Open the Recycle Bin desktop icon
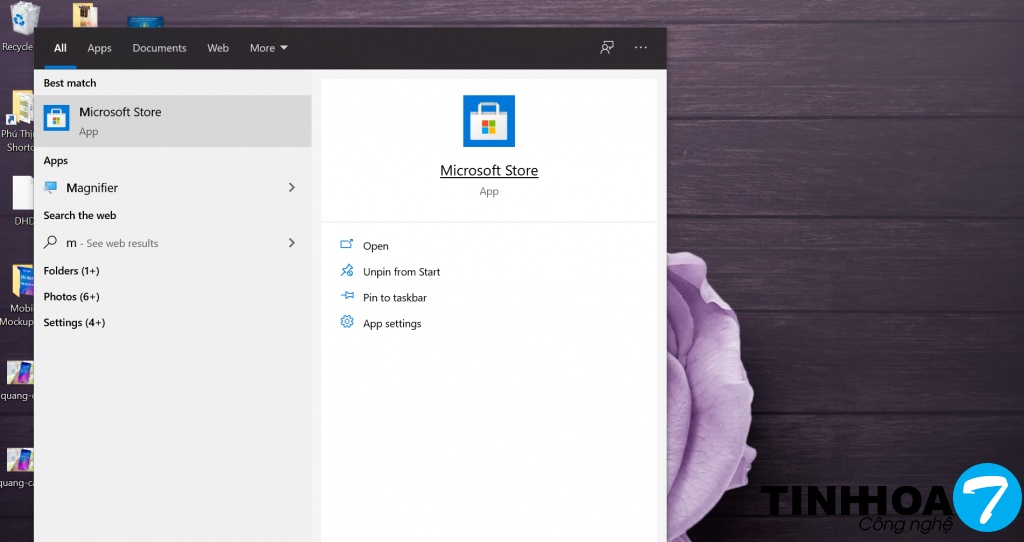The image size is (1024, 542). pyautogui.click(x=20, y=22)
